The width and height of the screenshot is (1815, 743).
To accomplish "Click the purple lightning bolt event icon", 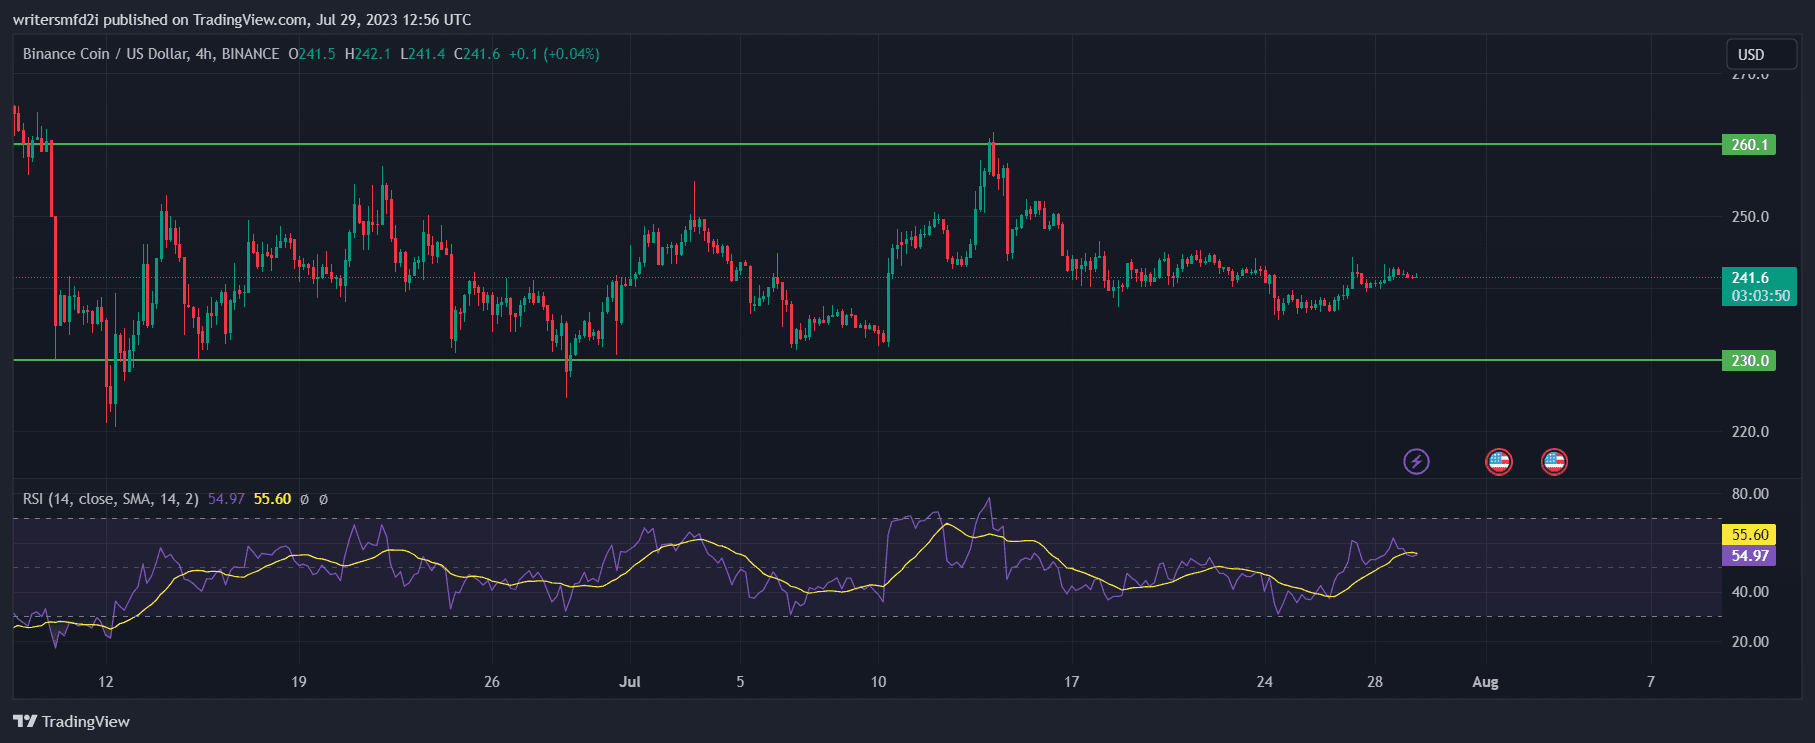I will (1416, 461).
